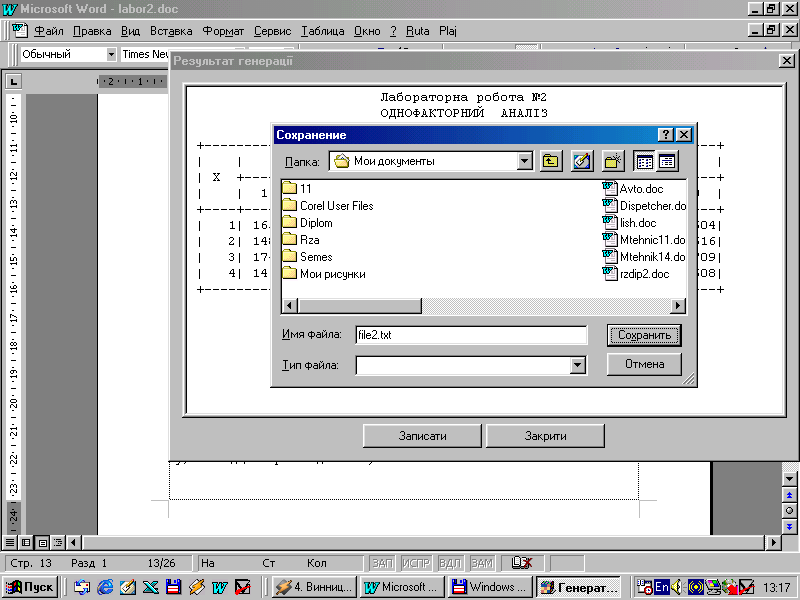This screenshot has width=800, height=600.
Task: Open the Файл menu in Word
Action: coord(48,31)
